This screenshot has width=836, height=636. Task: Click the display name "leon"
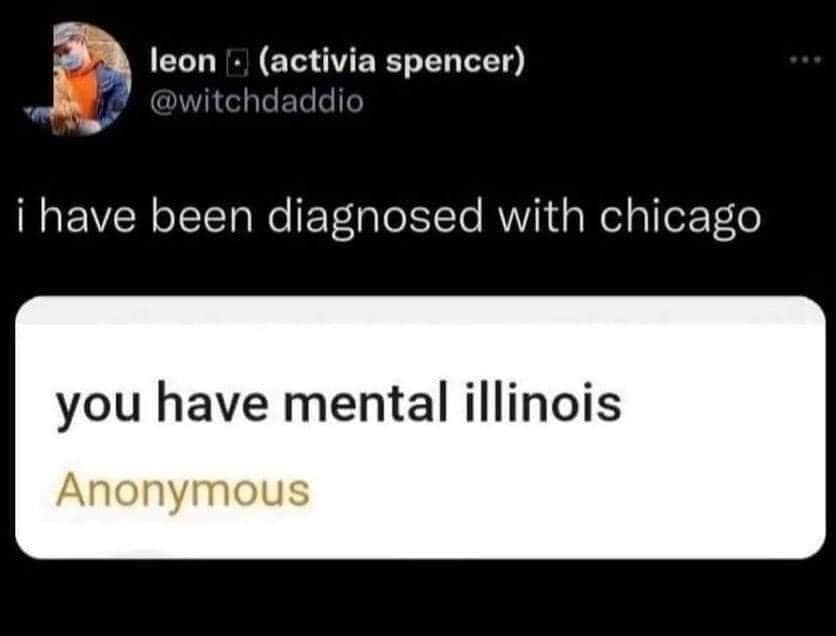tap(183, 61)
